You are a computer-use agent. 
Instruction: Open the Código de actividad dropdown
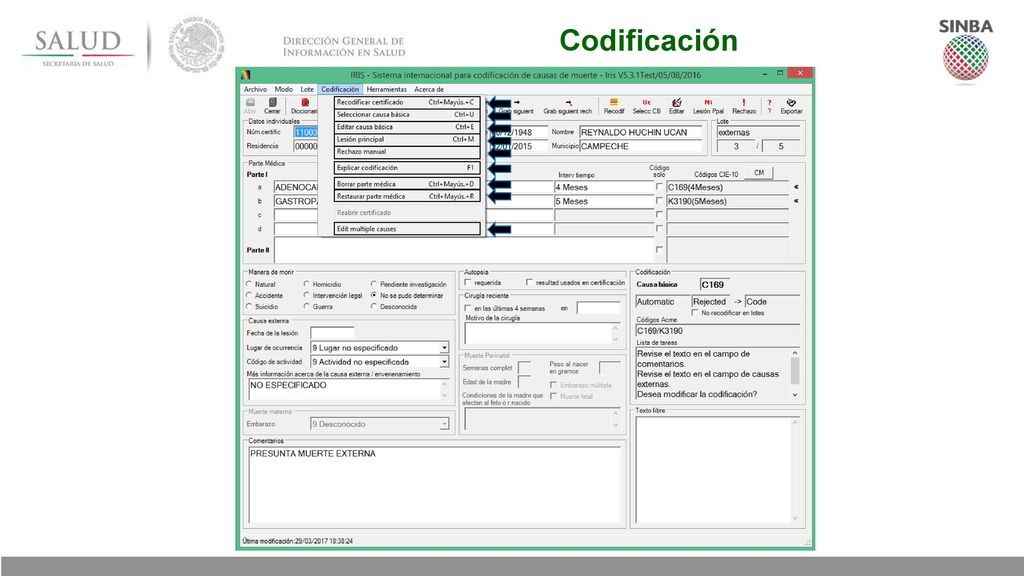(444, 362)
